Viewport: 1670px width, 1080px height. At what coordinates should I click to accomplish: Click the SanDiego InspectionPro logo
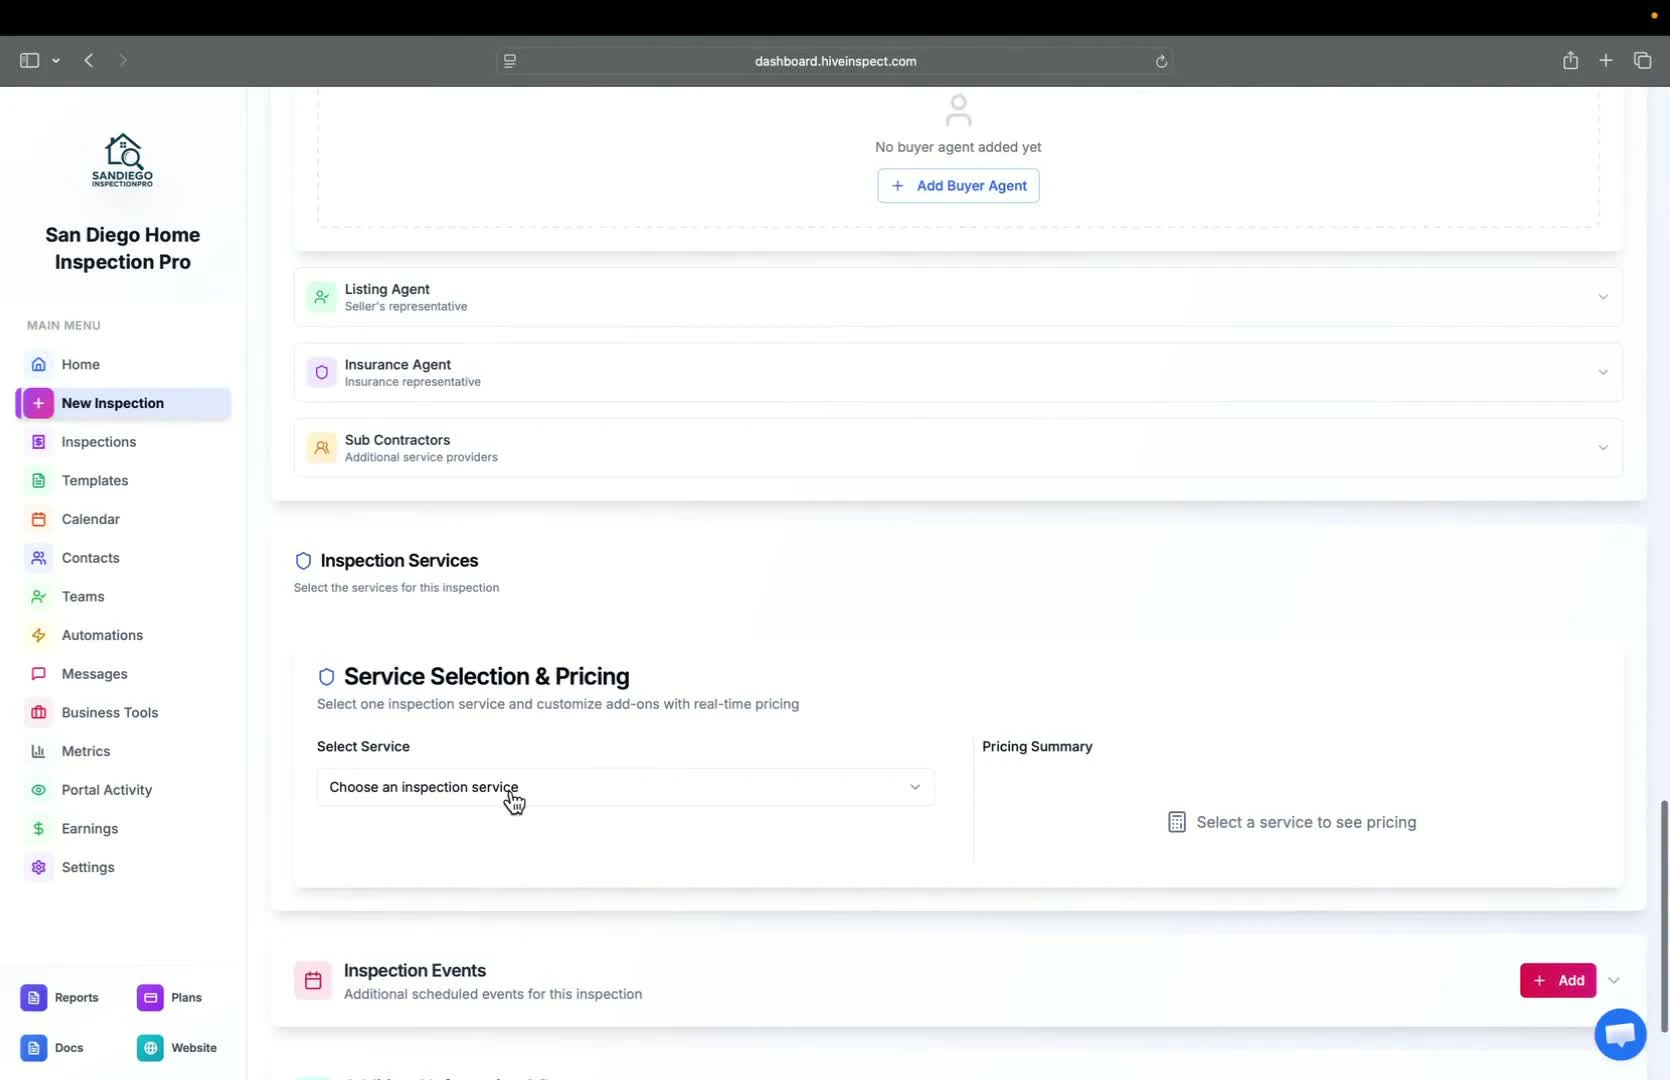pyautogui.click(x=122, y=160)
